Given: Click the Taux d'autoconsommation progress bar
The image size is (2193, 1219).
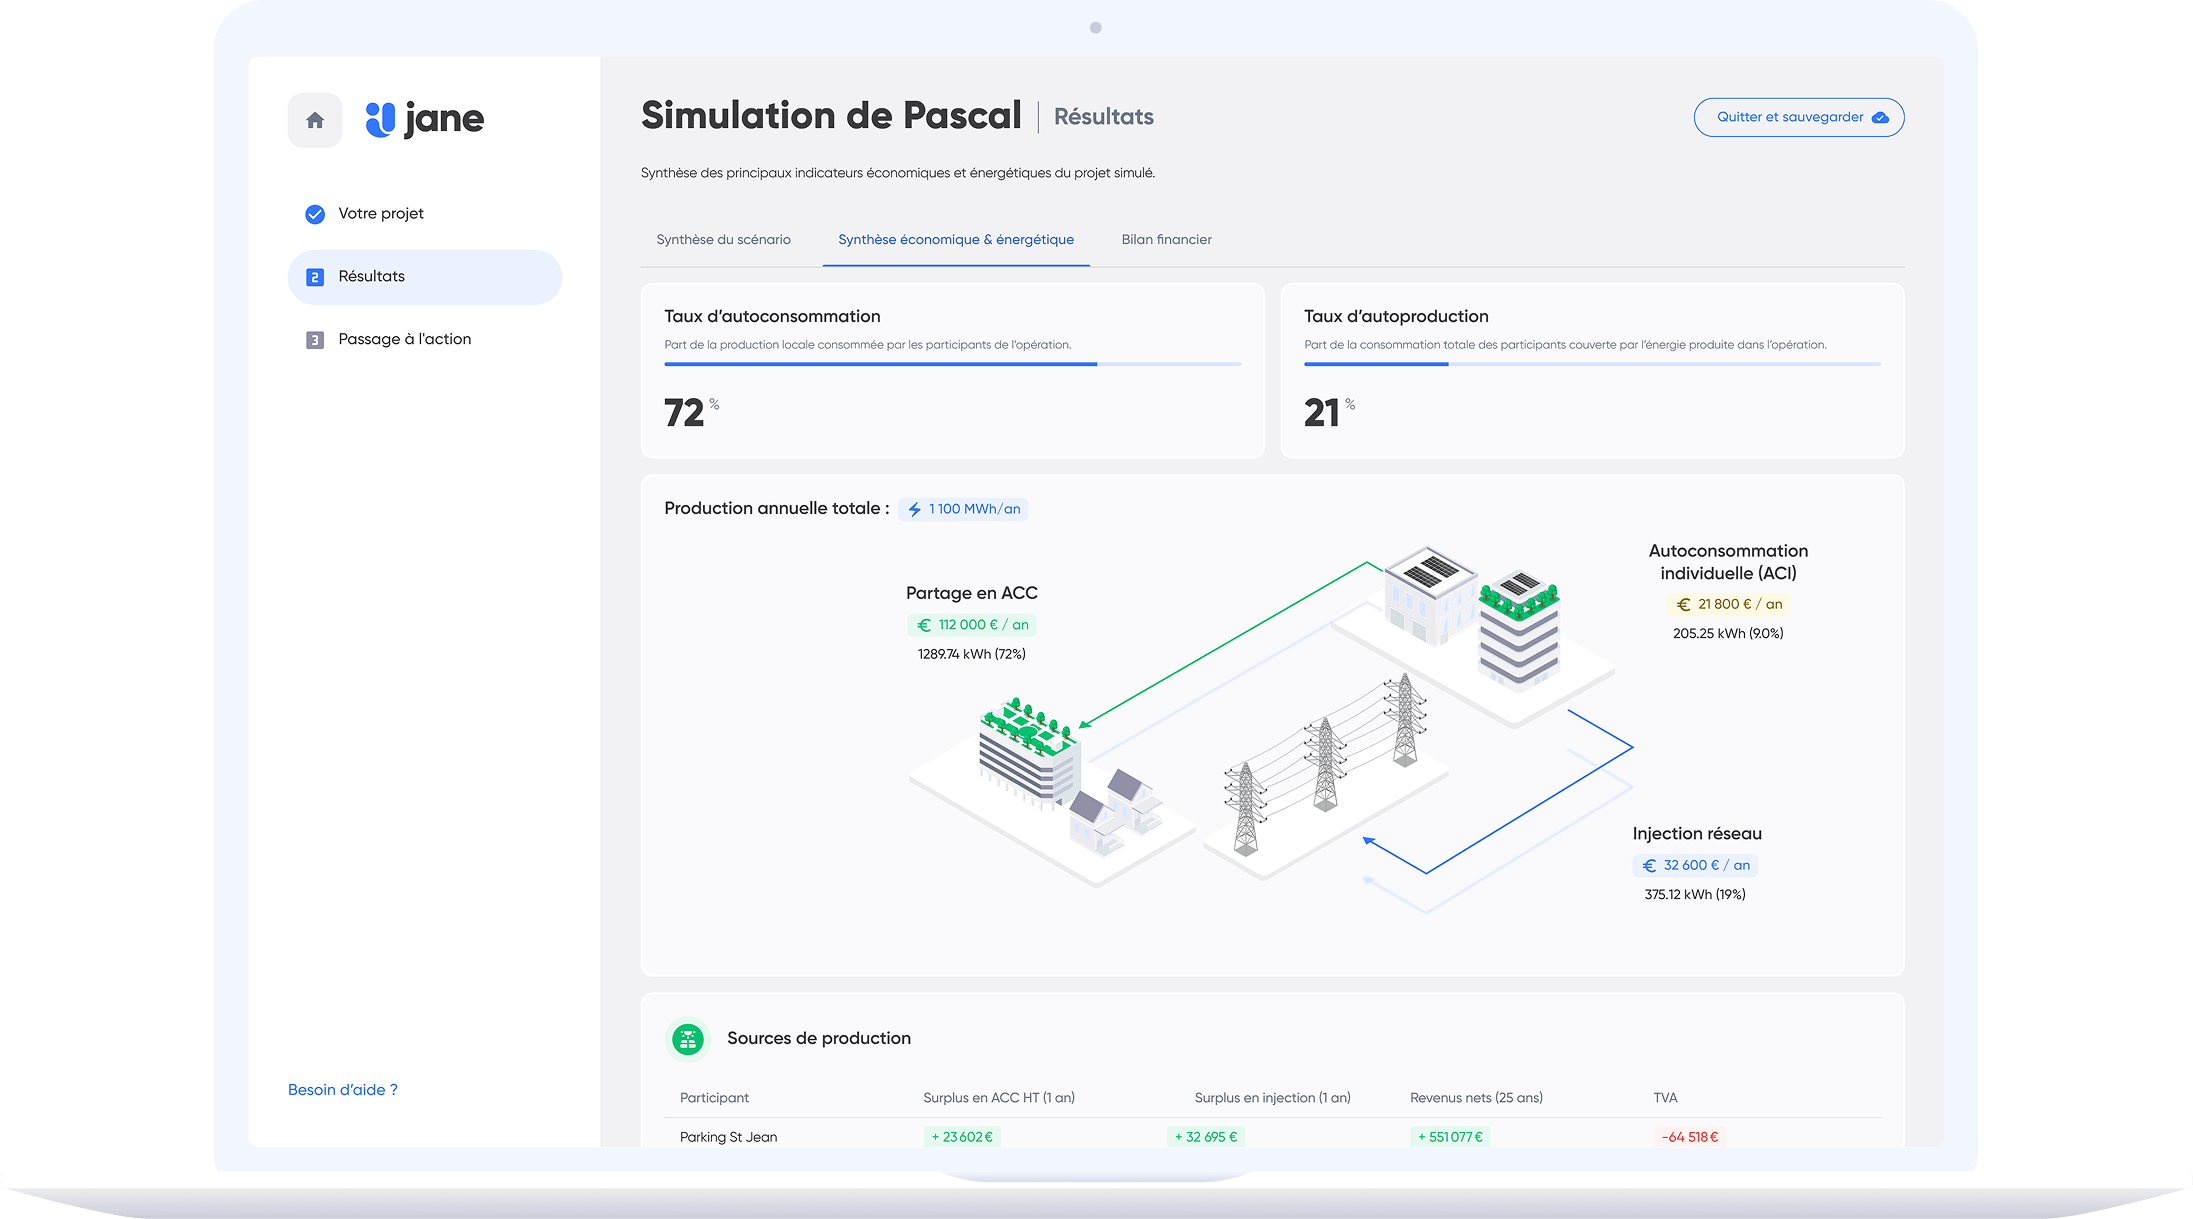Looking at the screenshot, I should coord(952,364).
